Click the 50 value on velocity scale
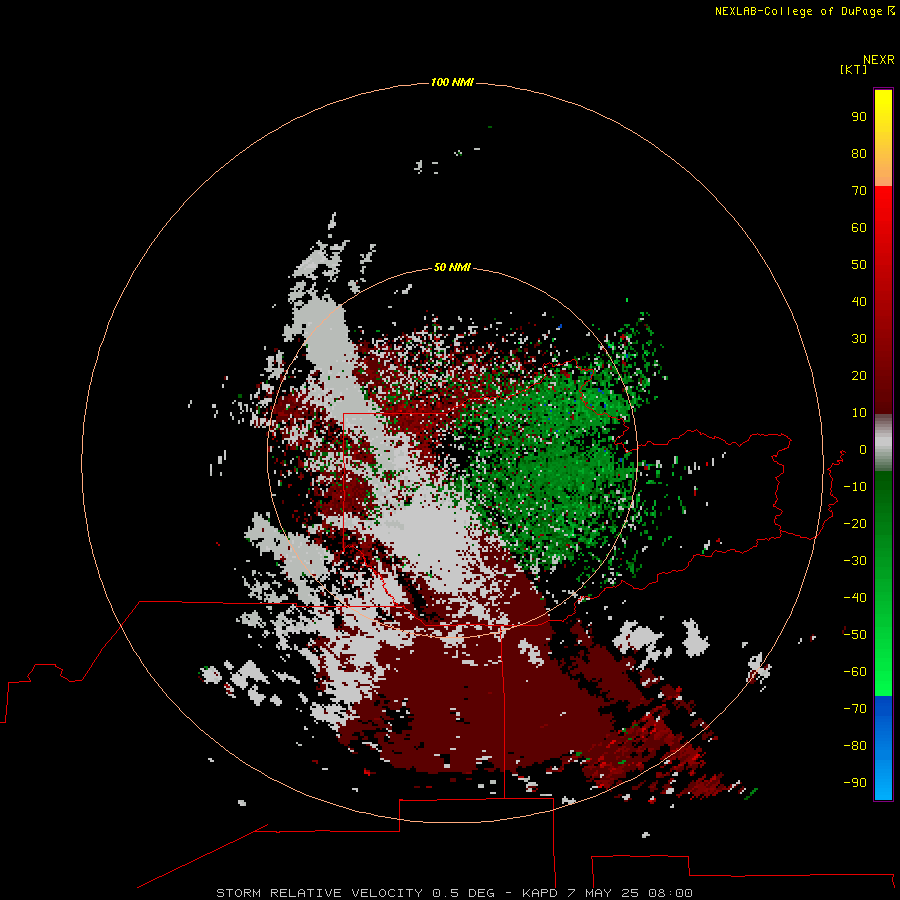 click(859, 265)
